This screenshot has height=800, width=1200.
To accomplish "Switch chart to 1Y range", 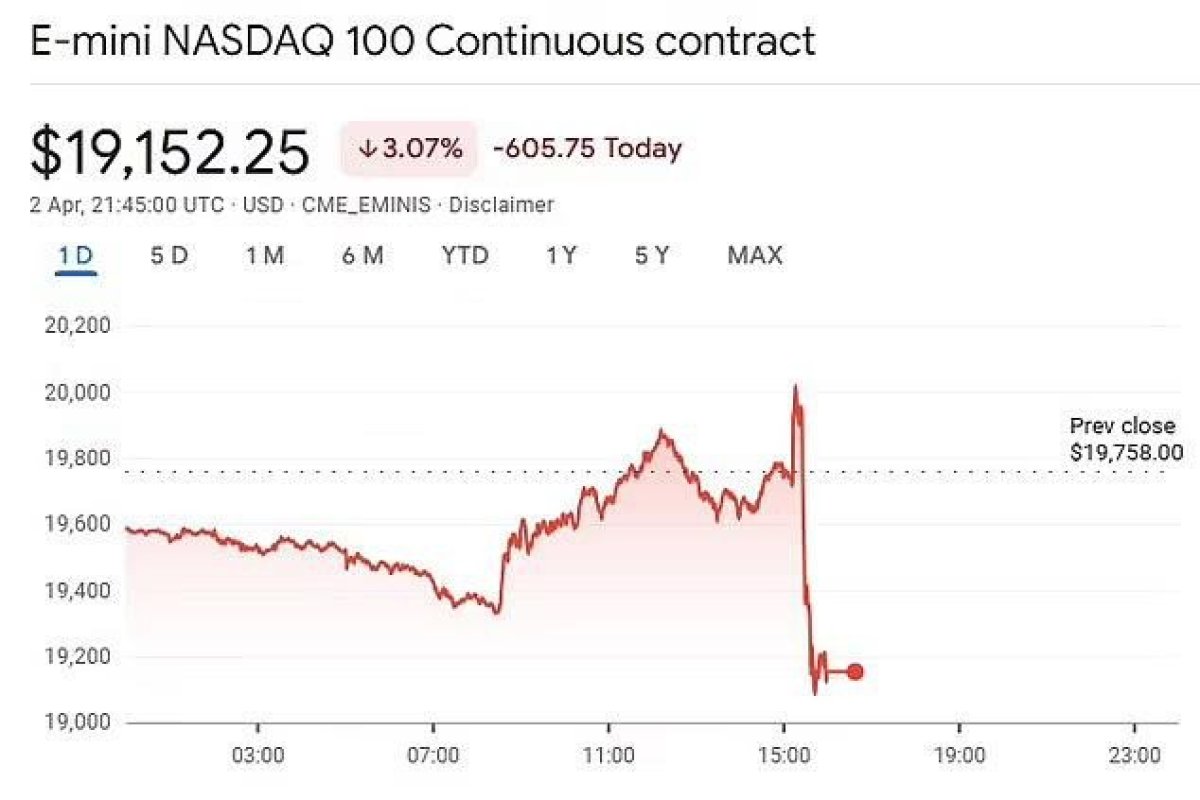I will tap(561, 256).
